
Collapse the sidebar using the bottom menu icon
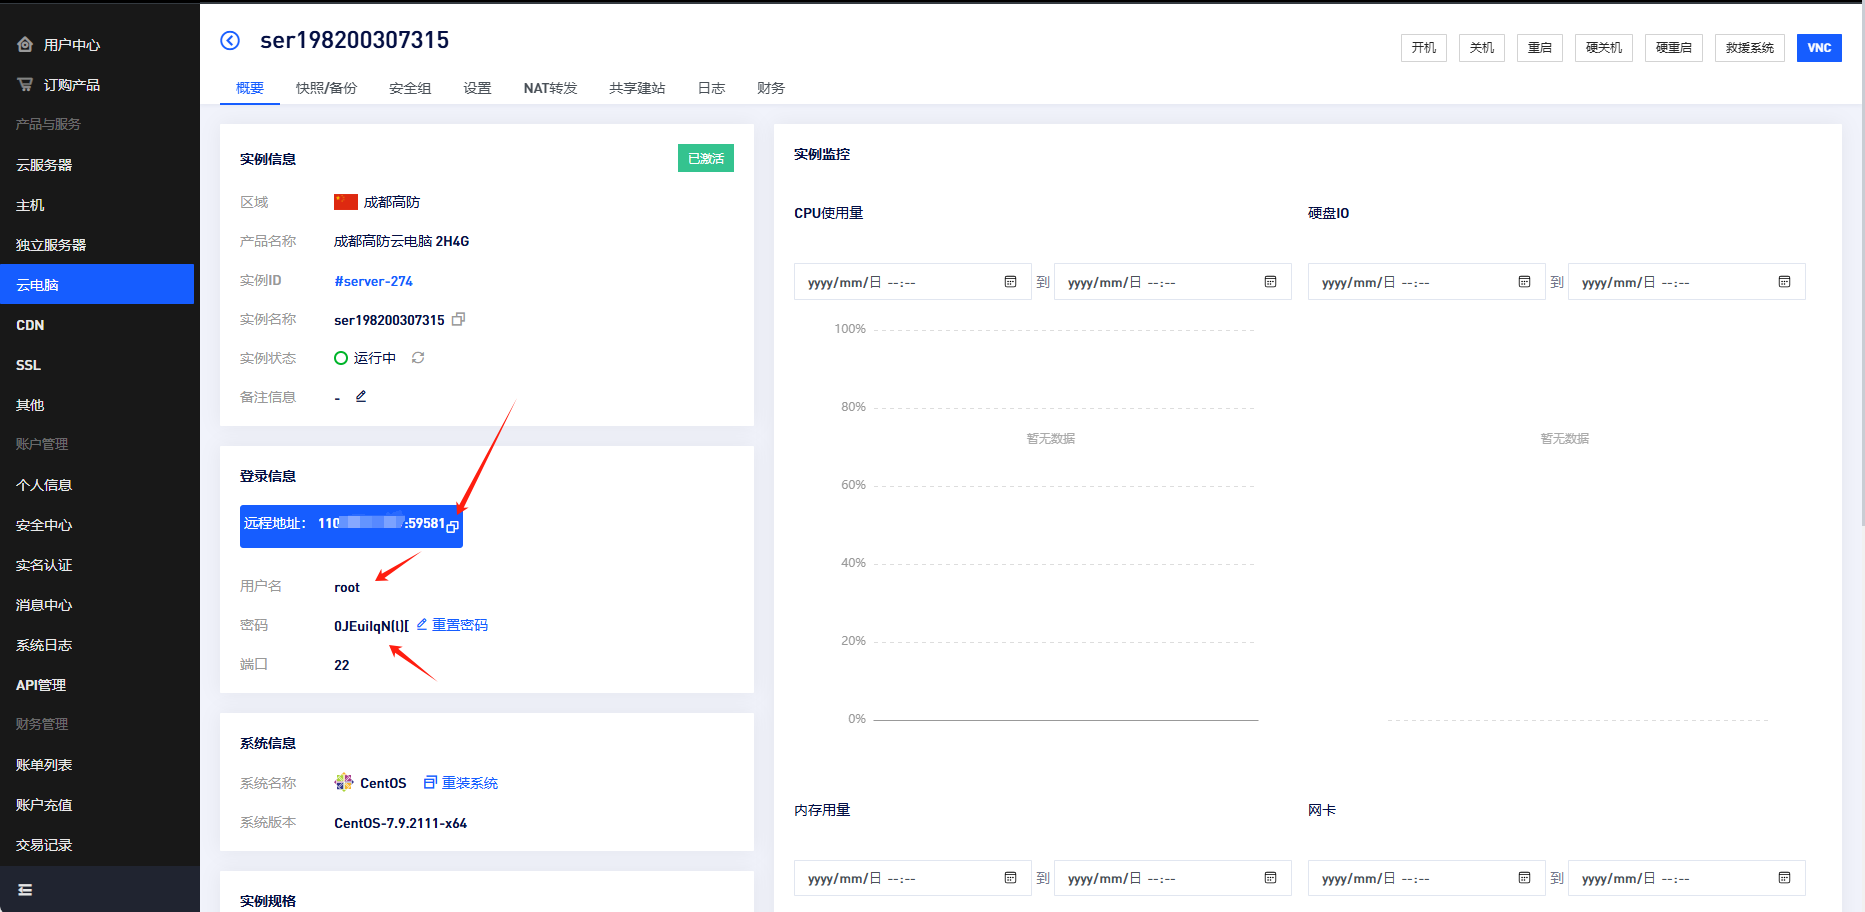coord(26,890)
